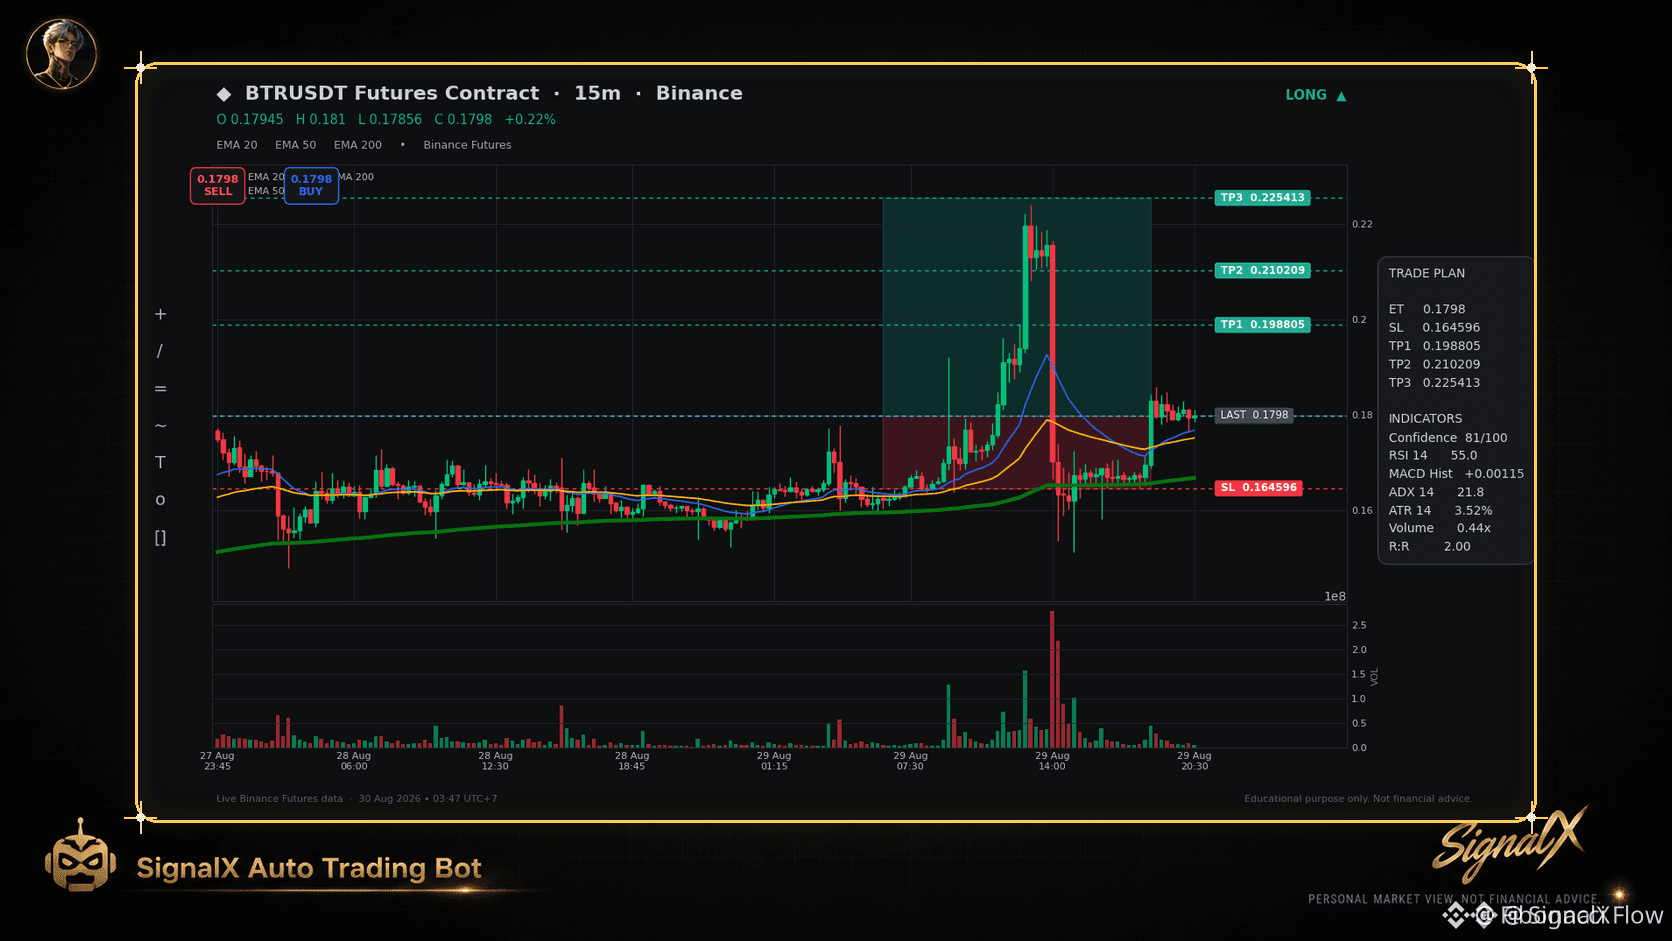Click the high price H 0.181

321,119
